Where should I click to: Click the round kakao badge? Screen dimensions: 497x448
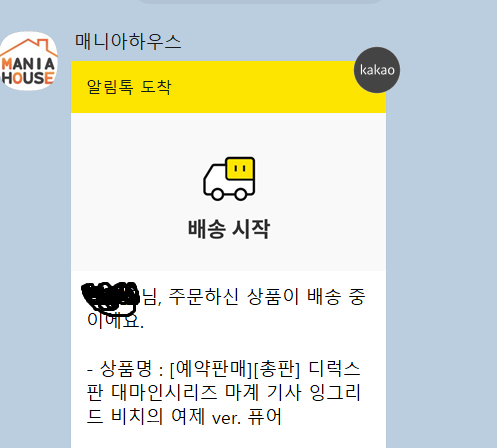377,70
